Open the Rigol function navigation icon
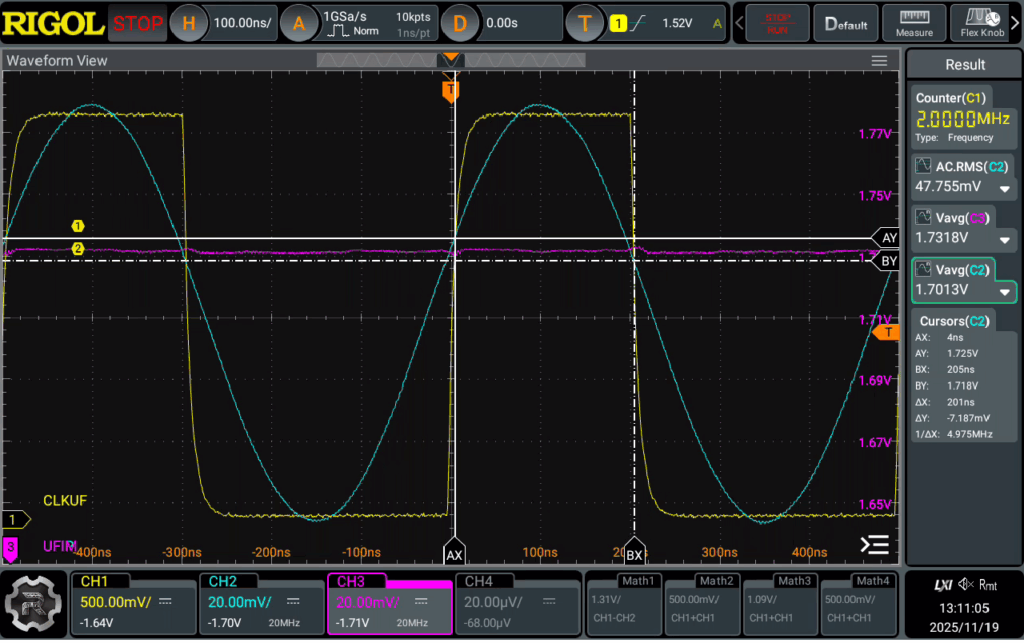 tap(33, 604)
